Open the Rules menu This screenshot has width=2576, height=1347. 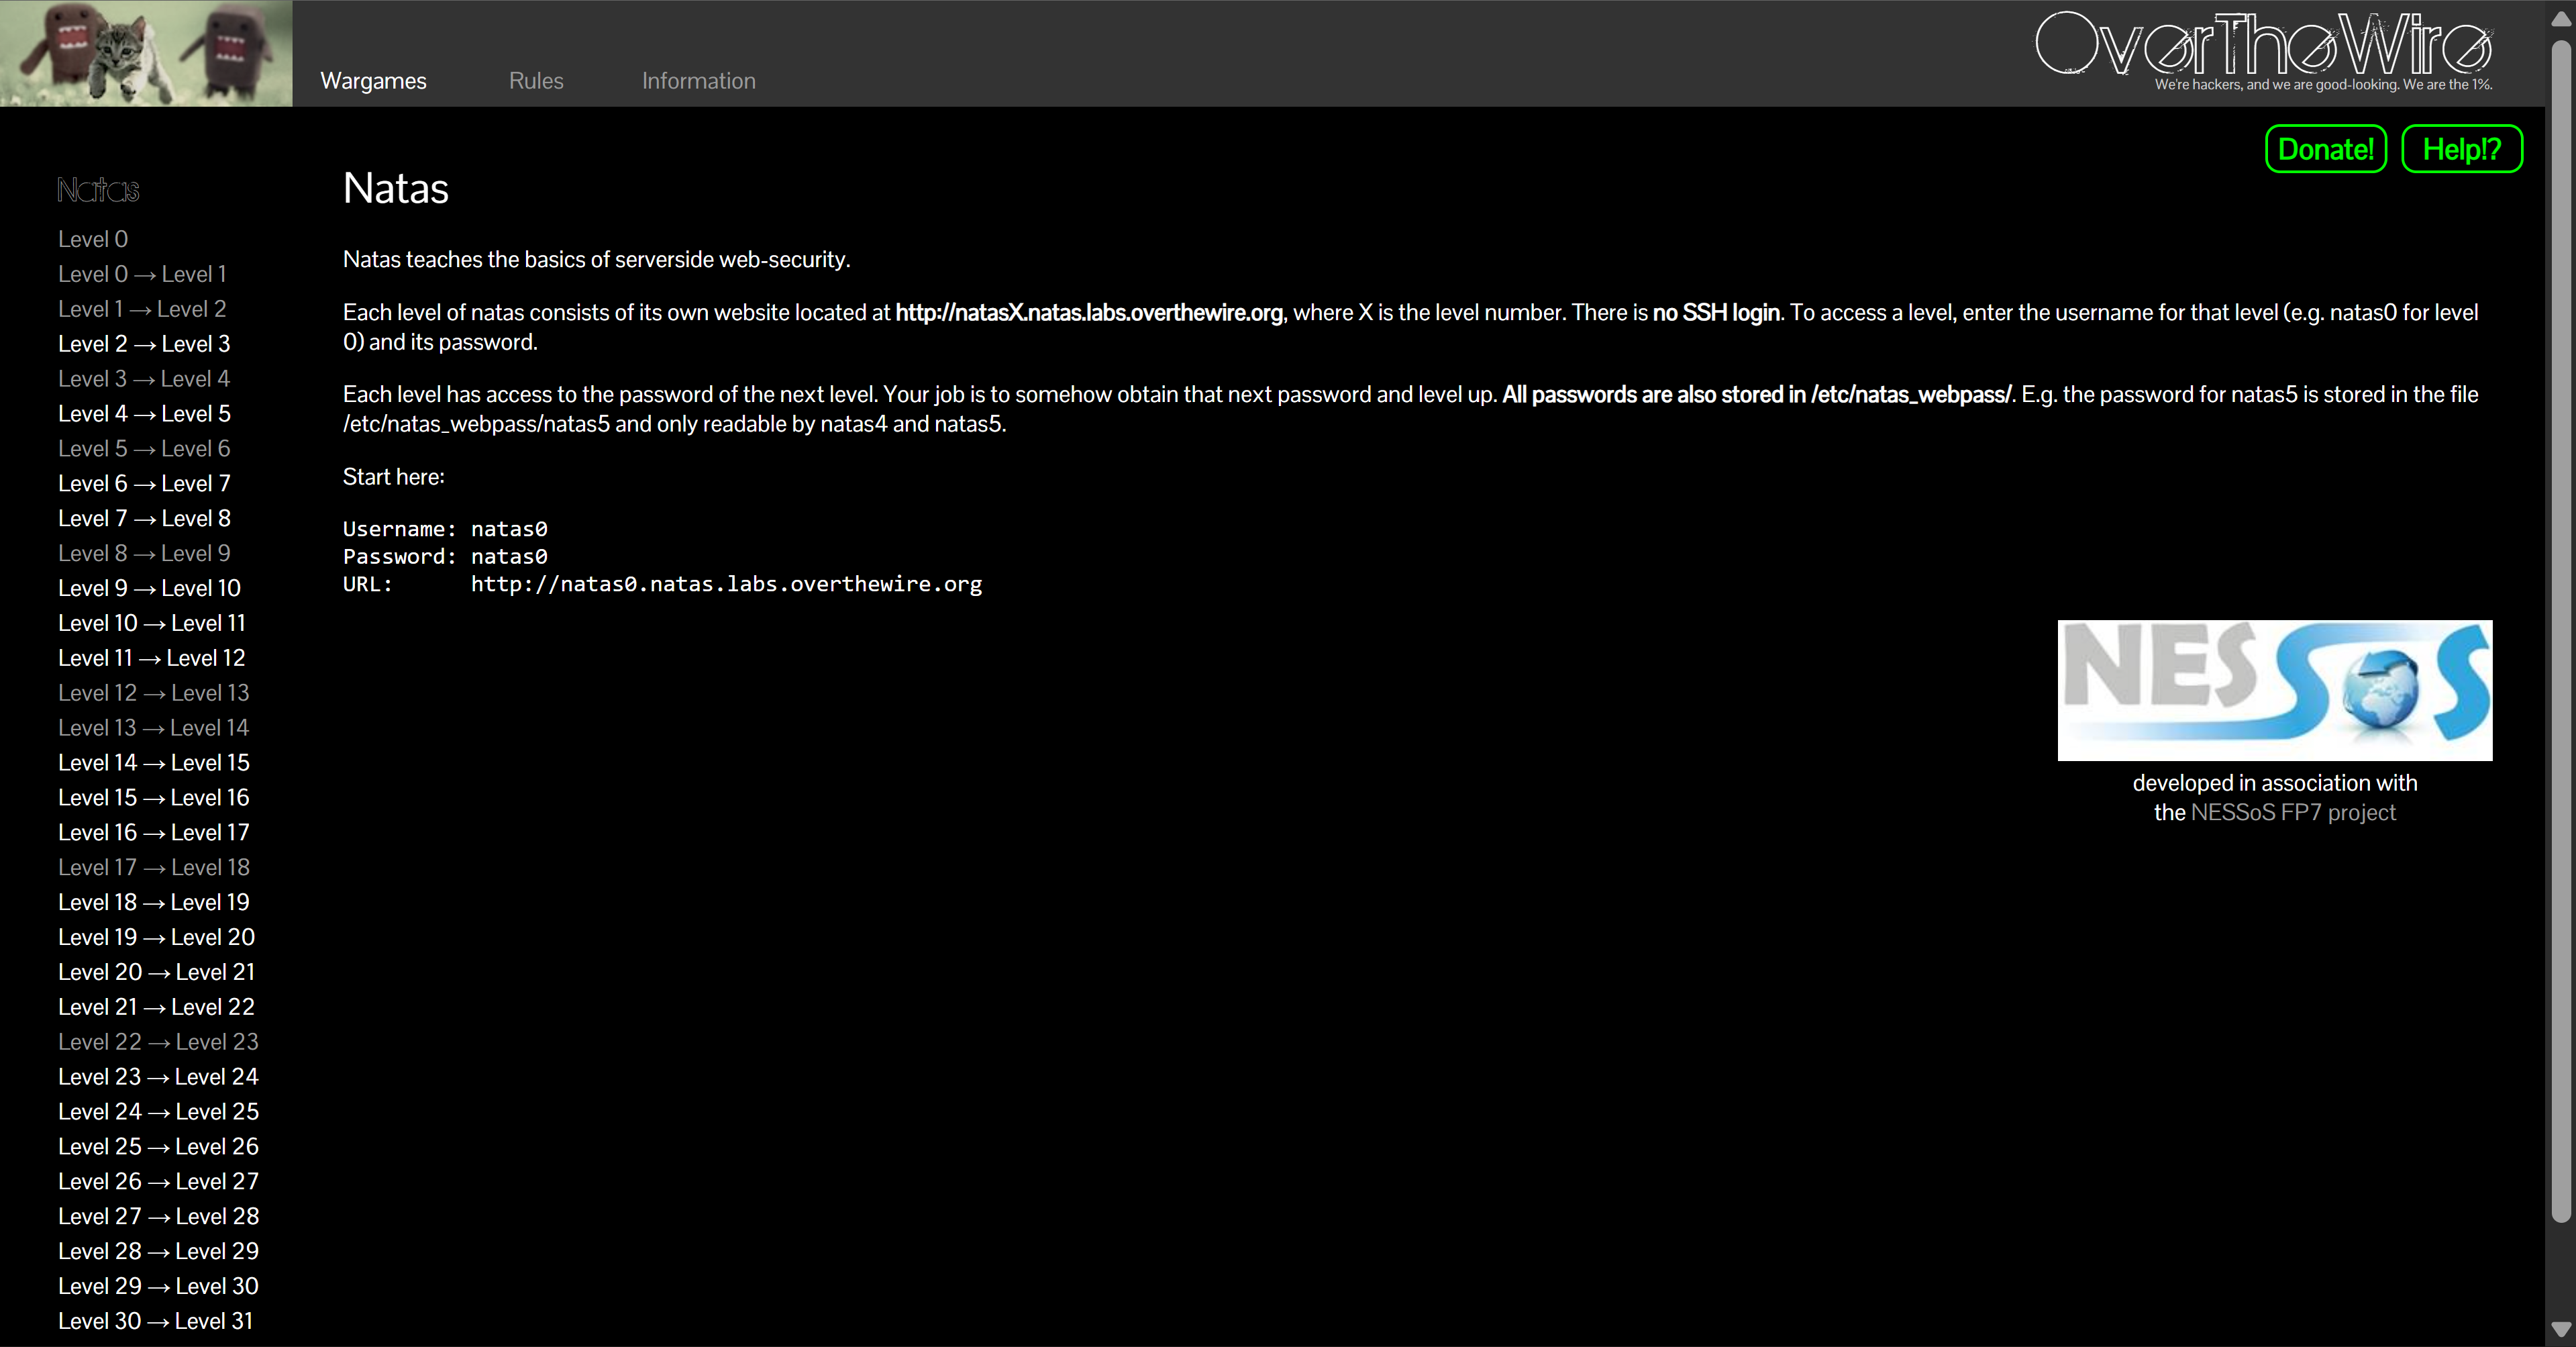click(536, 81)
